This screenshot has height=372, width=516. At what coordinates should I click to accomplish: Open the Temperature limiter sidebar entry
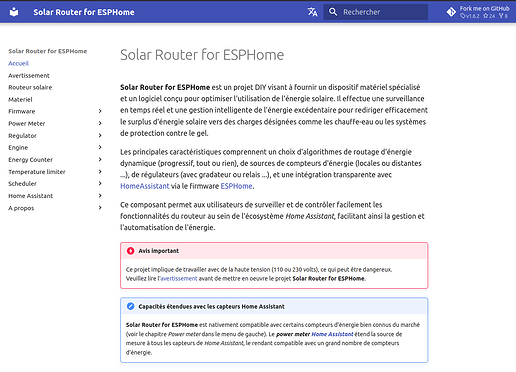37,172
